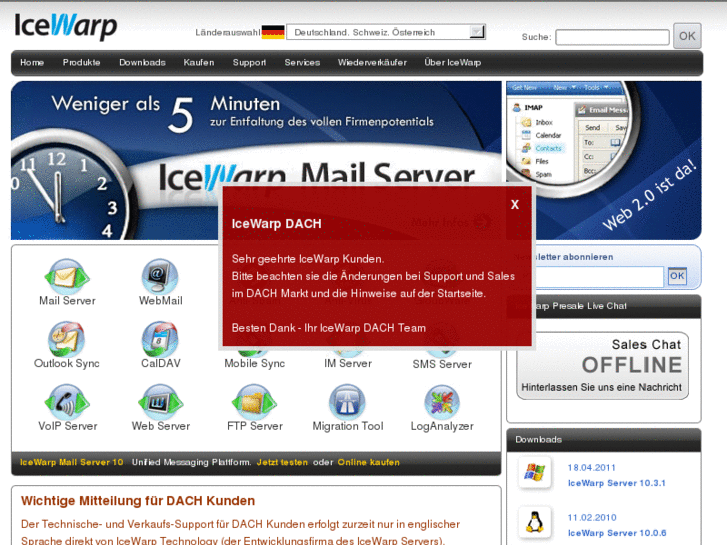Open the CalDAV product icon
Viewport: 727px width, 545px height.
pos(160,339)
